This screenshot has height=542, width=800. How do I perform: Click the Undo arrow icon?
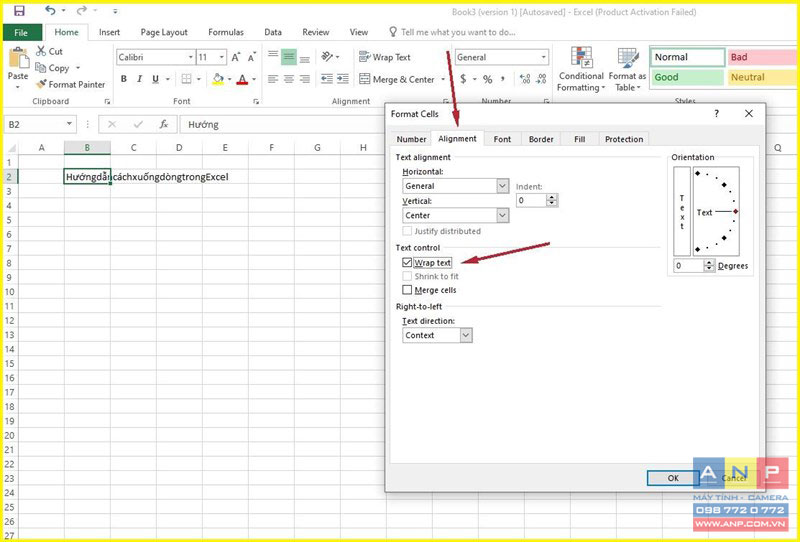[50, 10]
